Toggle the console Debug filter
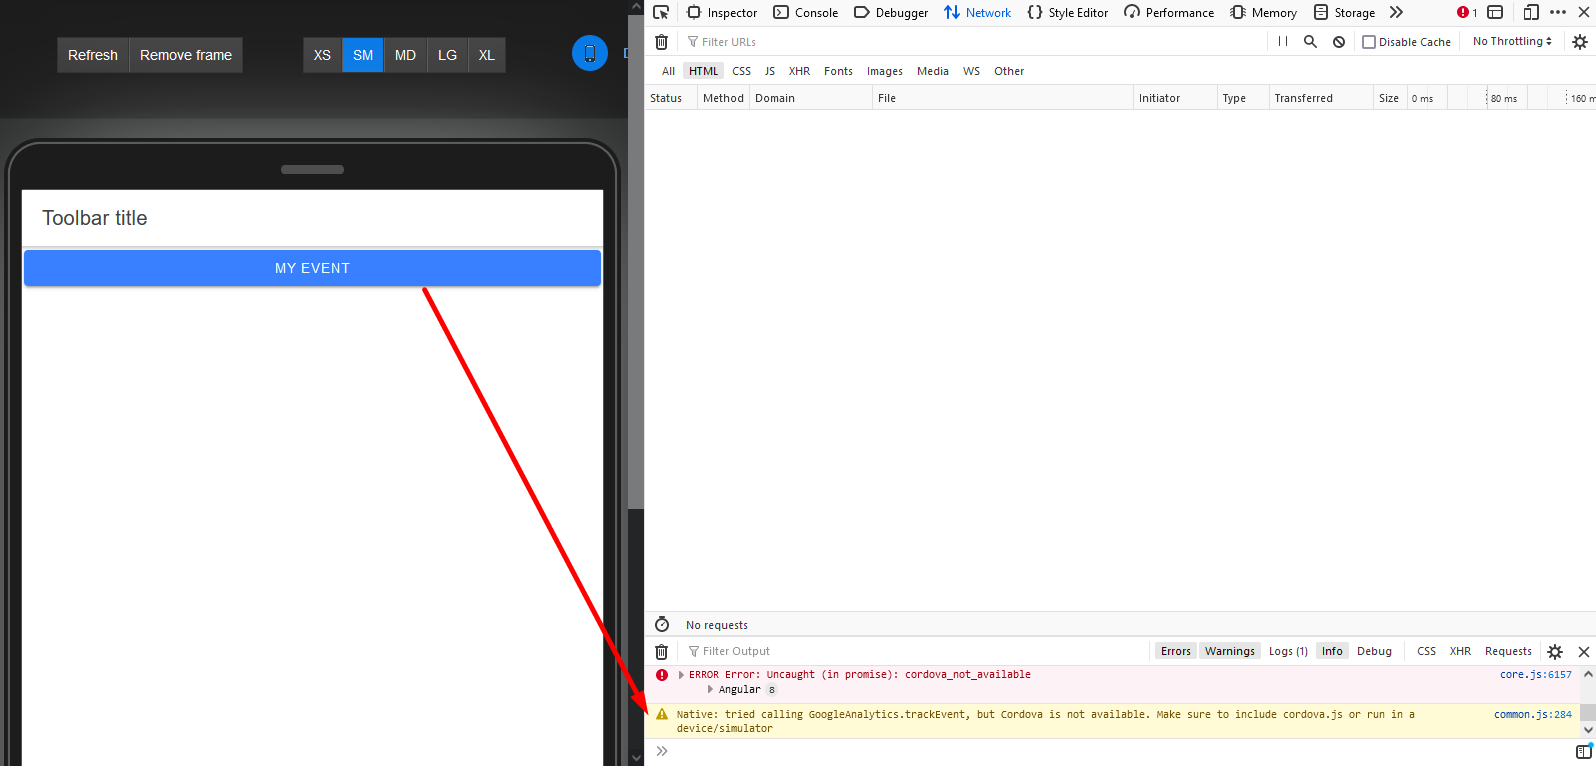 click(1374, 651)
